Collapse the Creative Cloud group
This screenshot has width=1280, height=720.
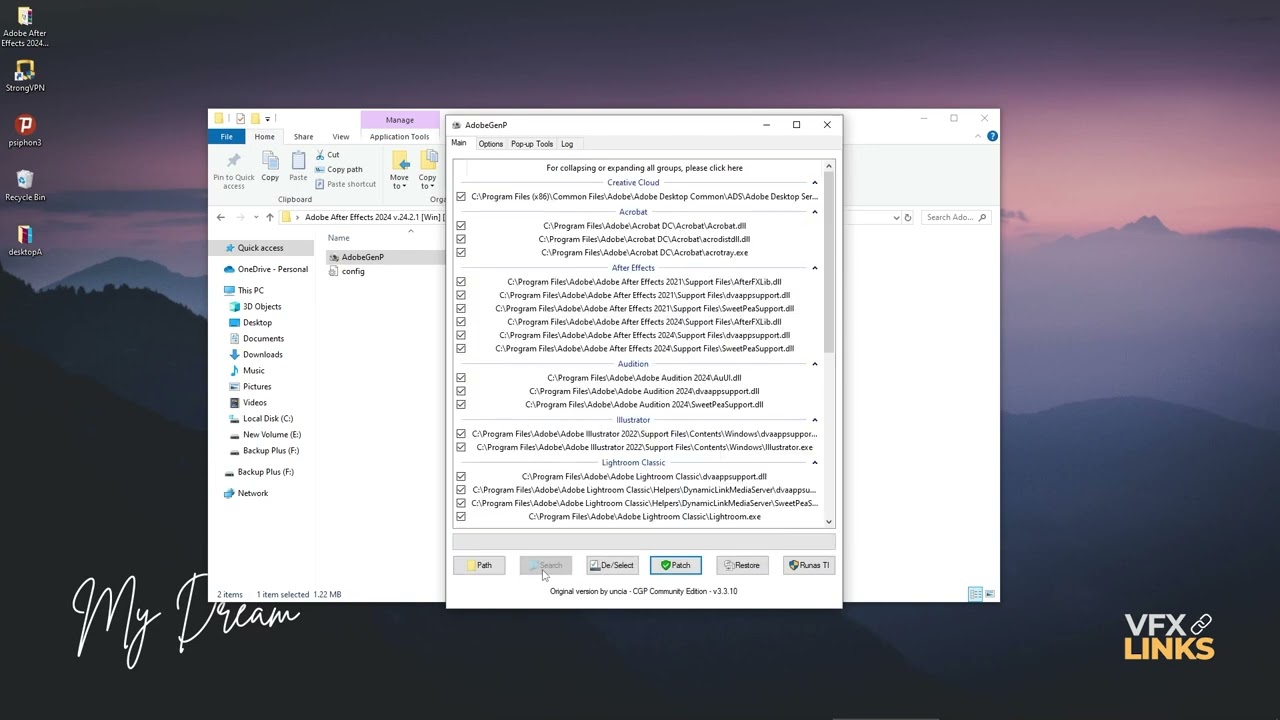[x=815, y=183]
